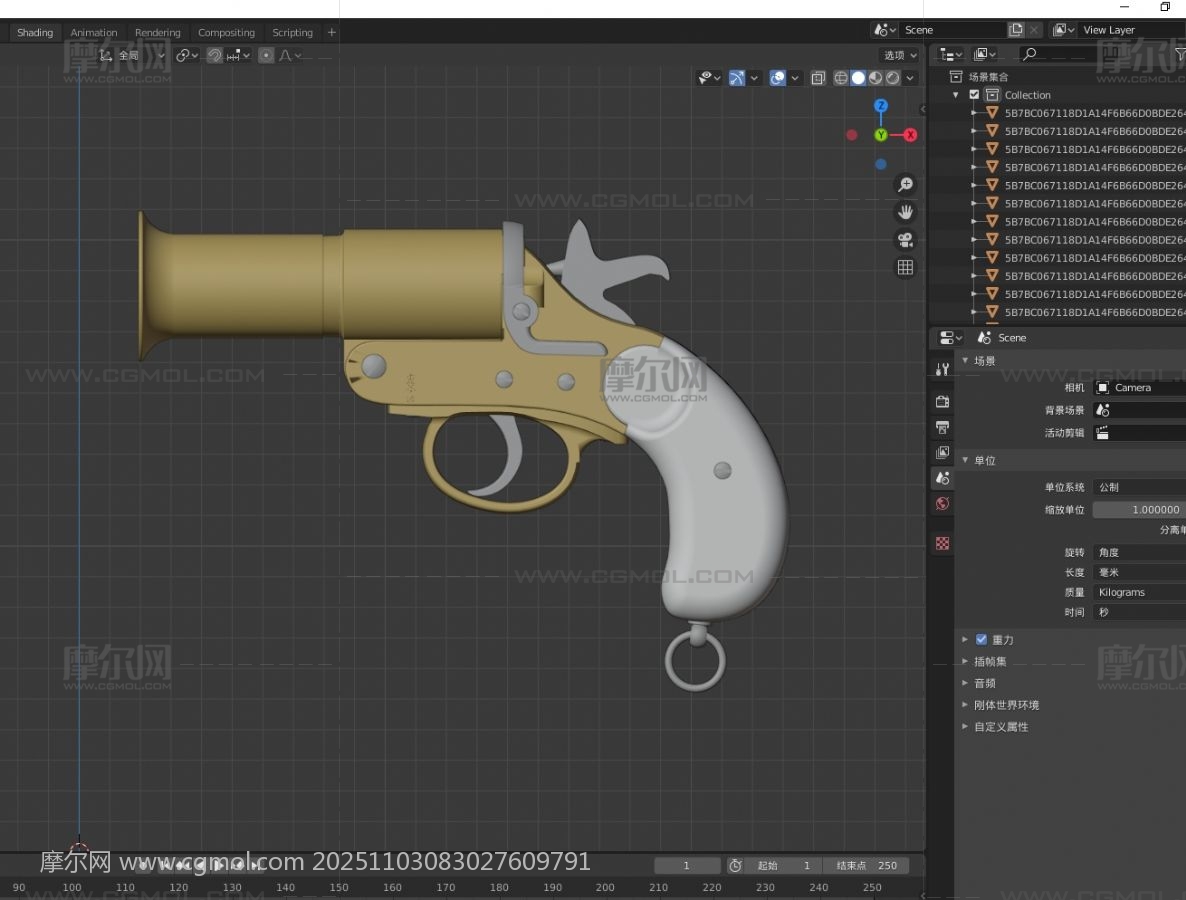1186x900 pixels.
Task: Switch orthographic view using the grid icon
Action: tap(905, 267)
